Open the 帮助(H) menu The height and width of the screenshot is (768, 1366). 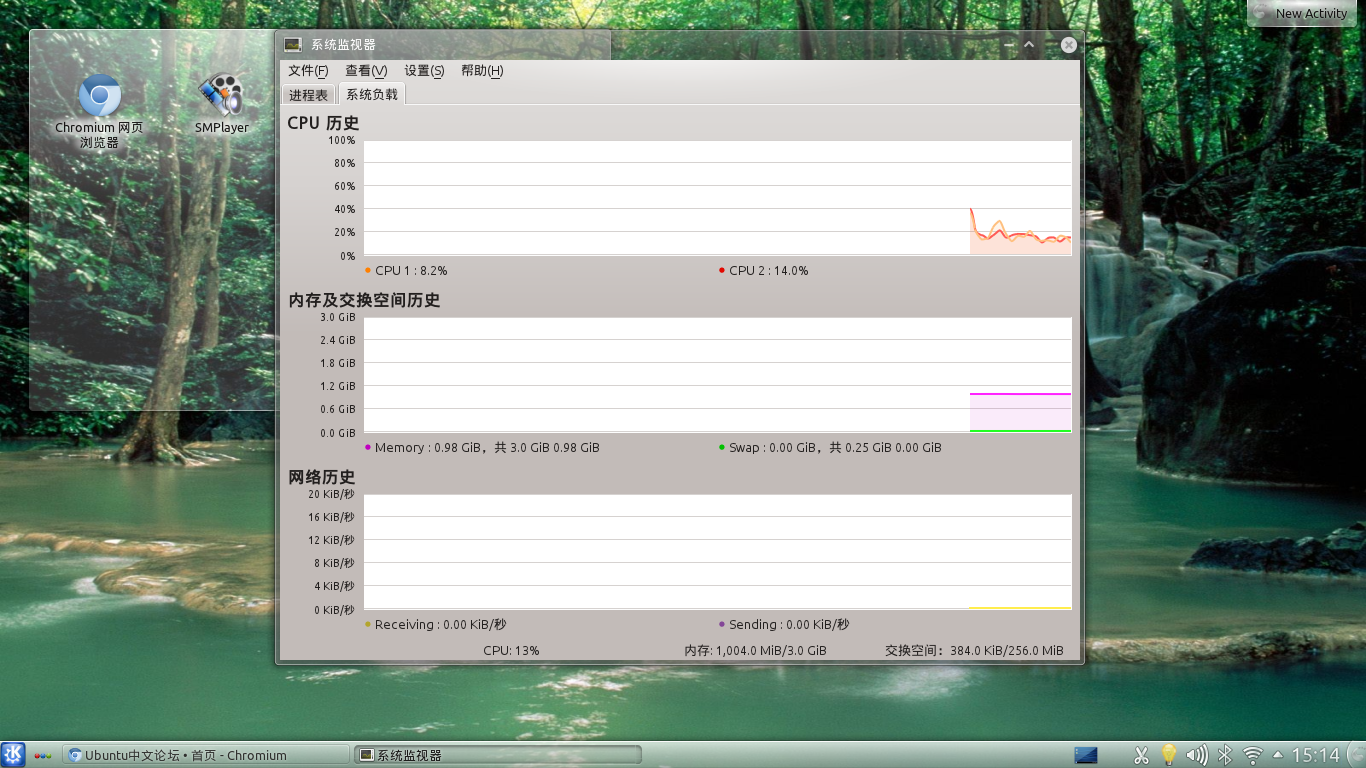pyautogui.click(x=482, y=71)
